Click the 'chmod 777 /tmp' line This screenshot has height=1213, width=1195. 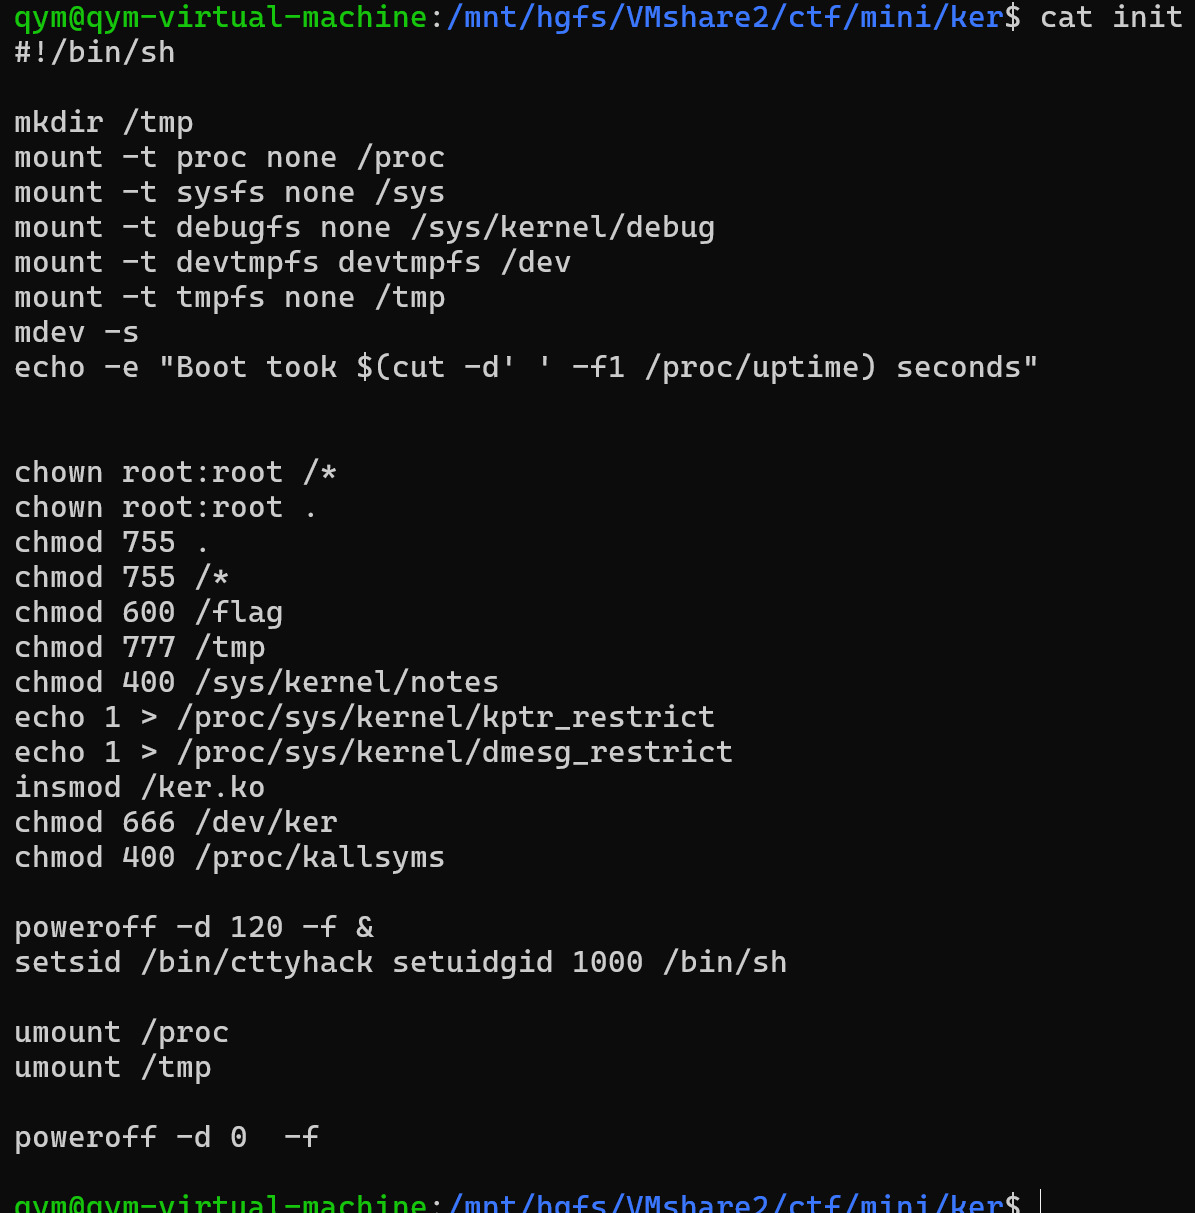pos(140,648)
